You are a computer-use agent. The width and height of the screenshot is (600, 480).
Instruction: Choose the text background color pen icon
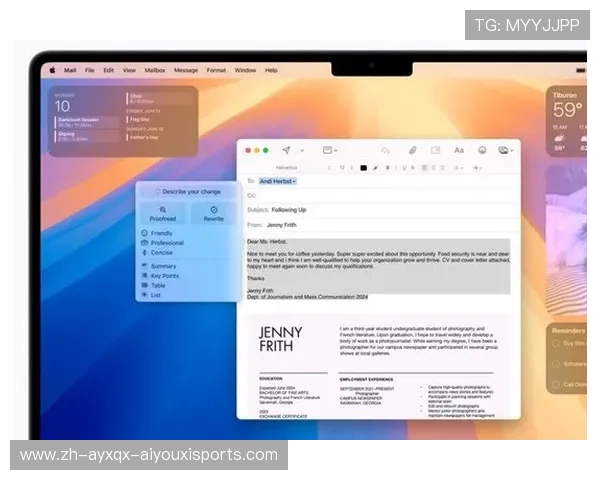375,168
